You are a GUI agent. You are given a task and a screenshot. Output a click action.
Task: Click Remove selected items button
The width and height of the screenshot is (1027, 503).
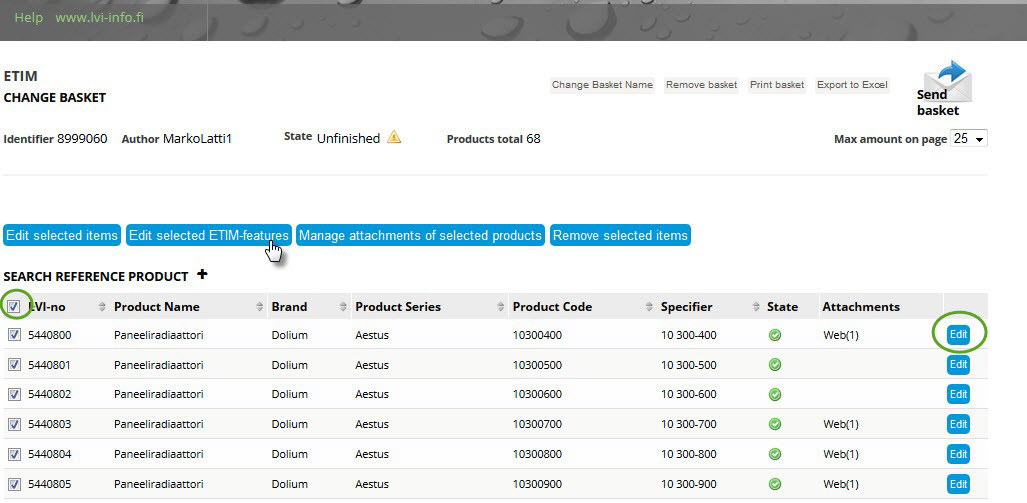click(x=620, y=235)
